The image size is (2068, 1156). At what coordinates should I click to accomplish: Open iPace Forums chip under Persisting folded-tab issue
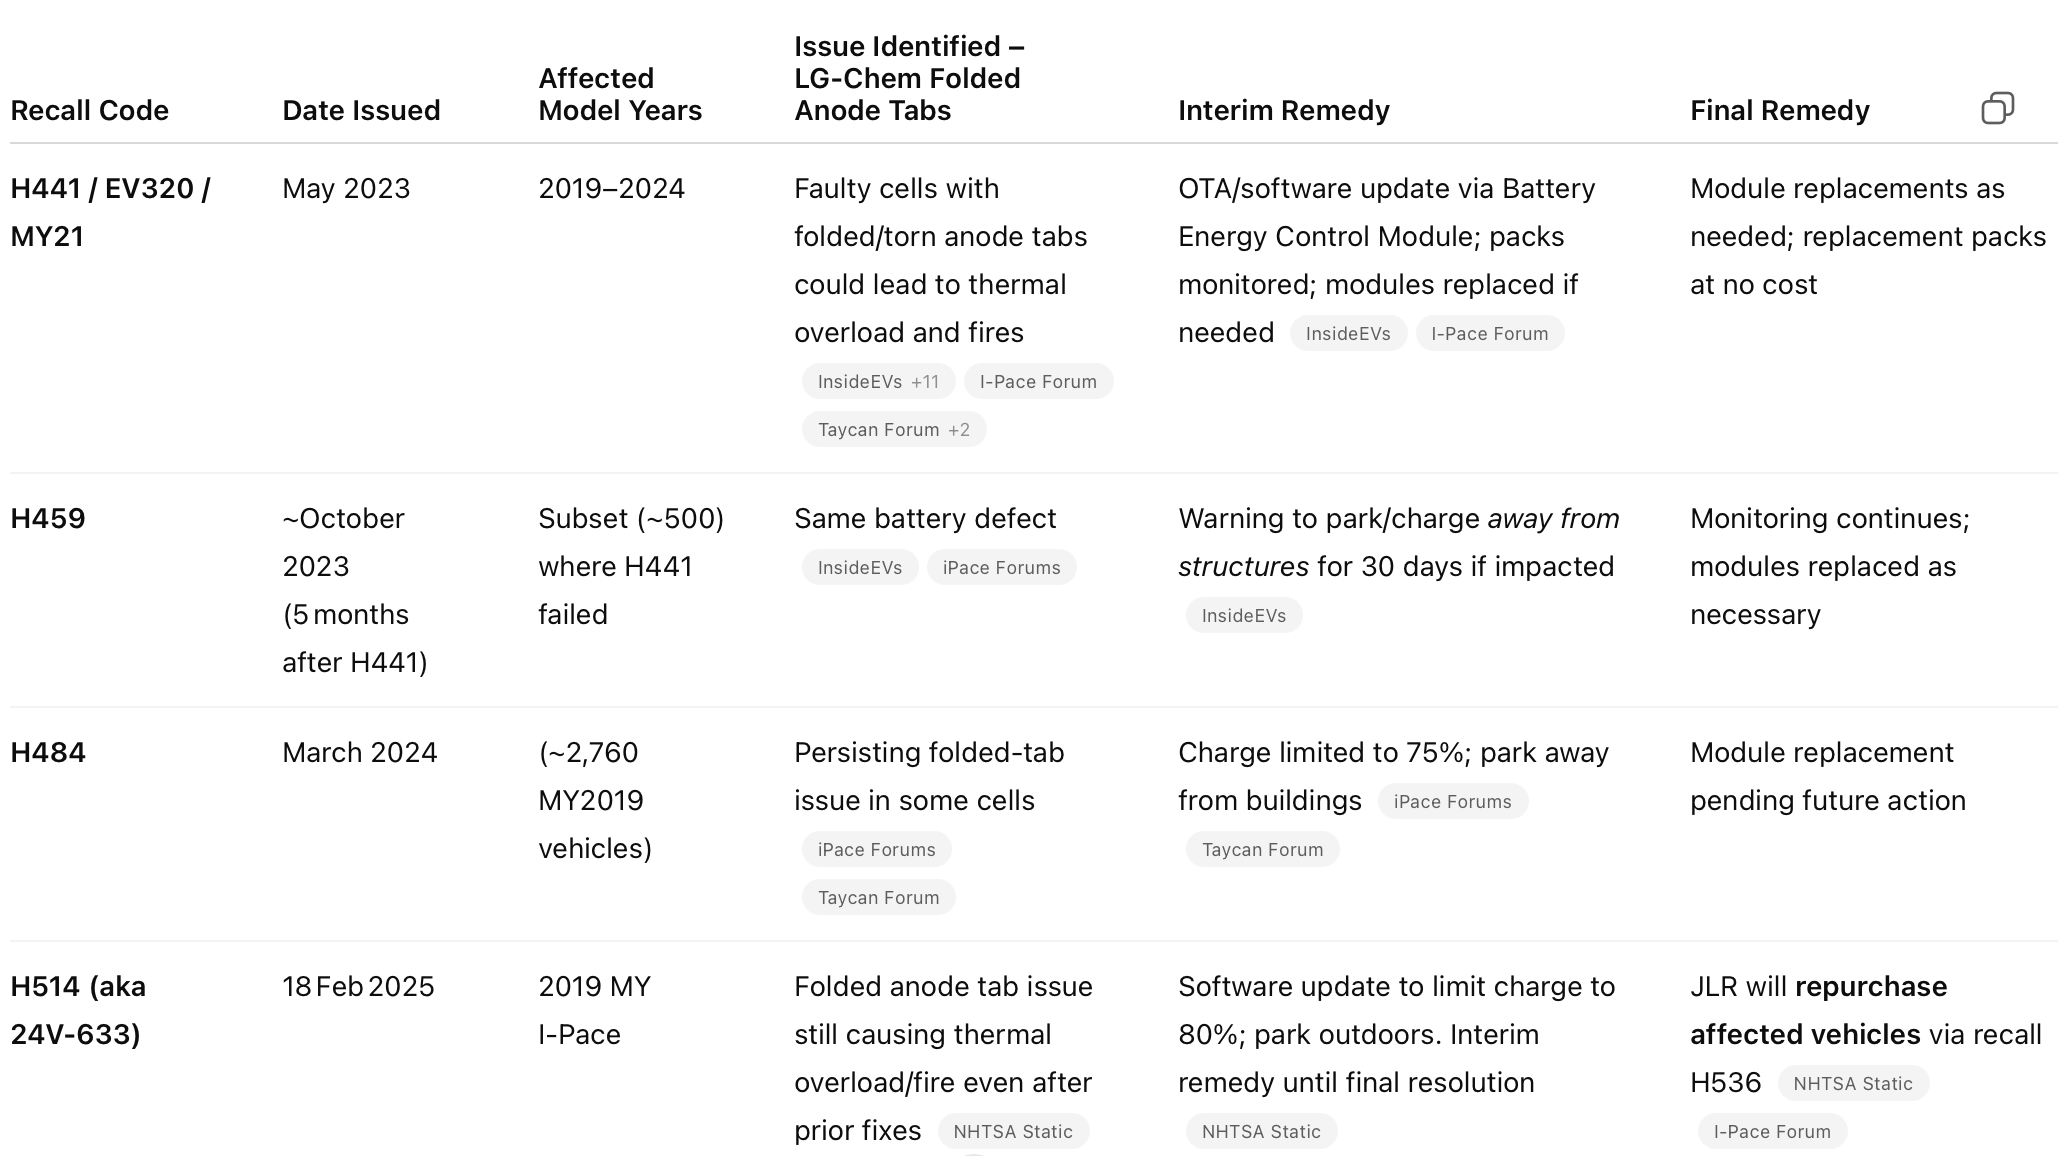(x=876, y=850)
